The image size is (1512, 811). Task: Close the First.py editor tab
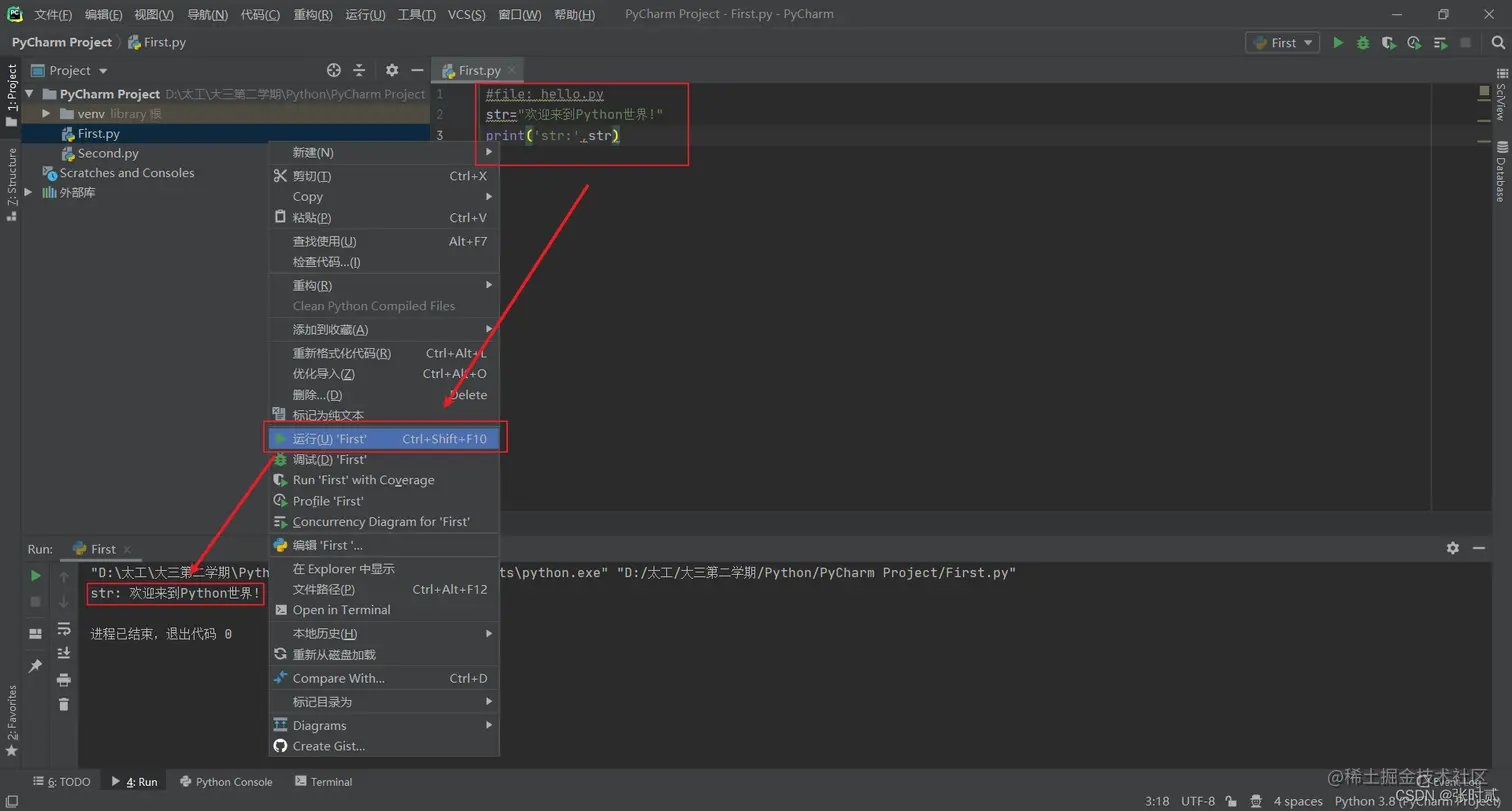(512, 70)
